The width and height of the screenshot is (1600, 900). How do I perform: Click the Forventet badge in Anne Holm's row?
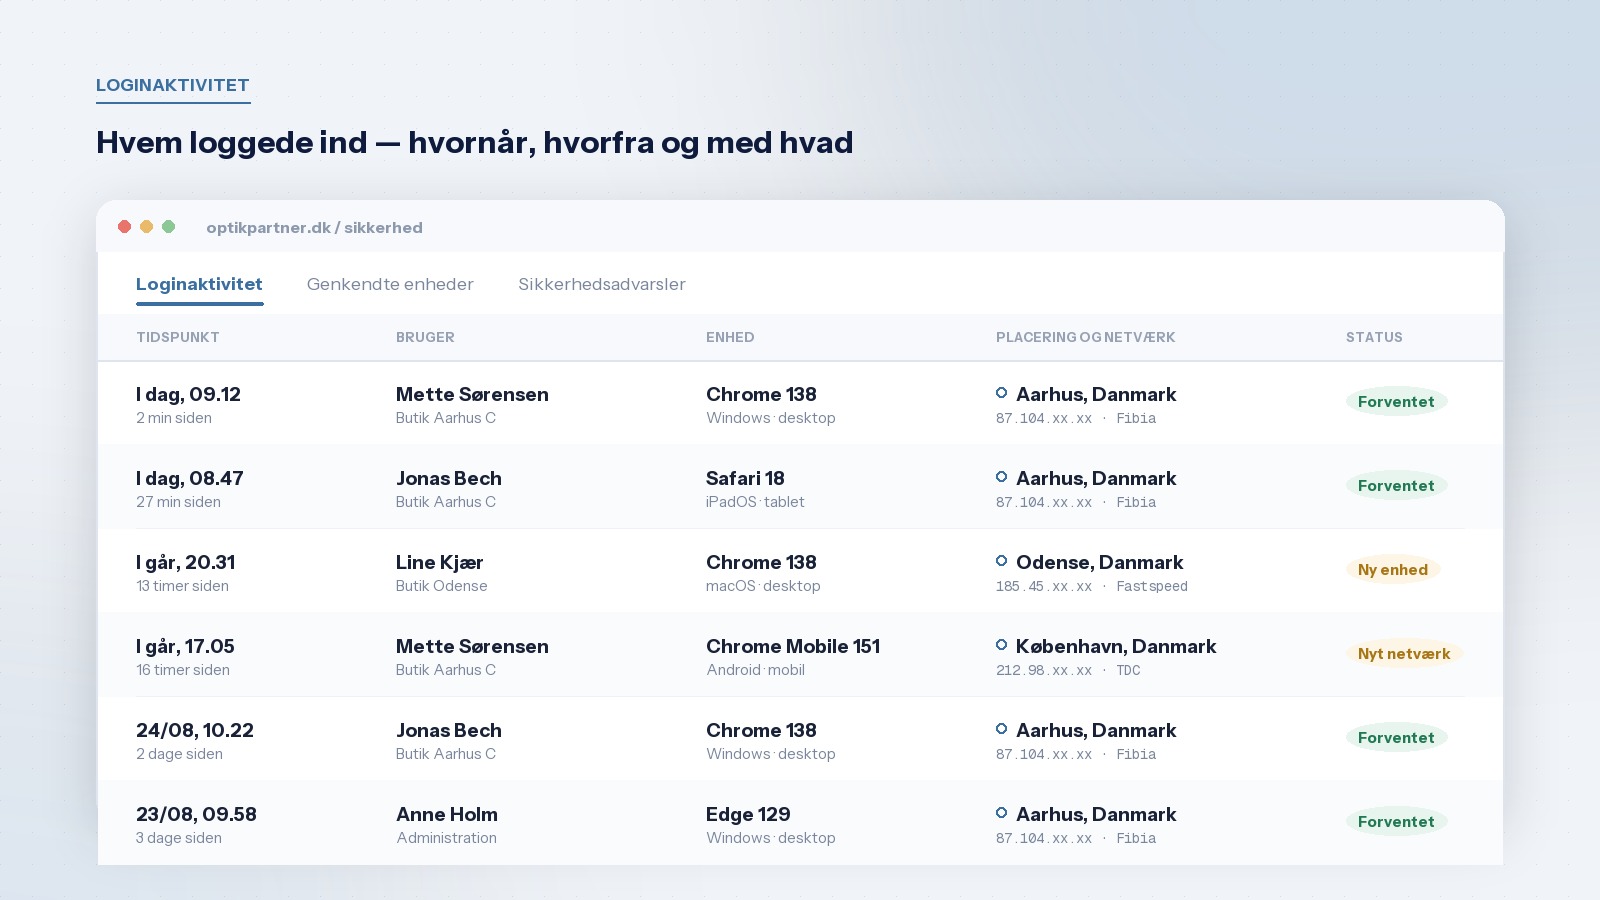point(1396,822)
